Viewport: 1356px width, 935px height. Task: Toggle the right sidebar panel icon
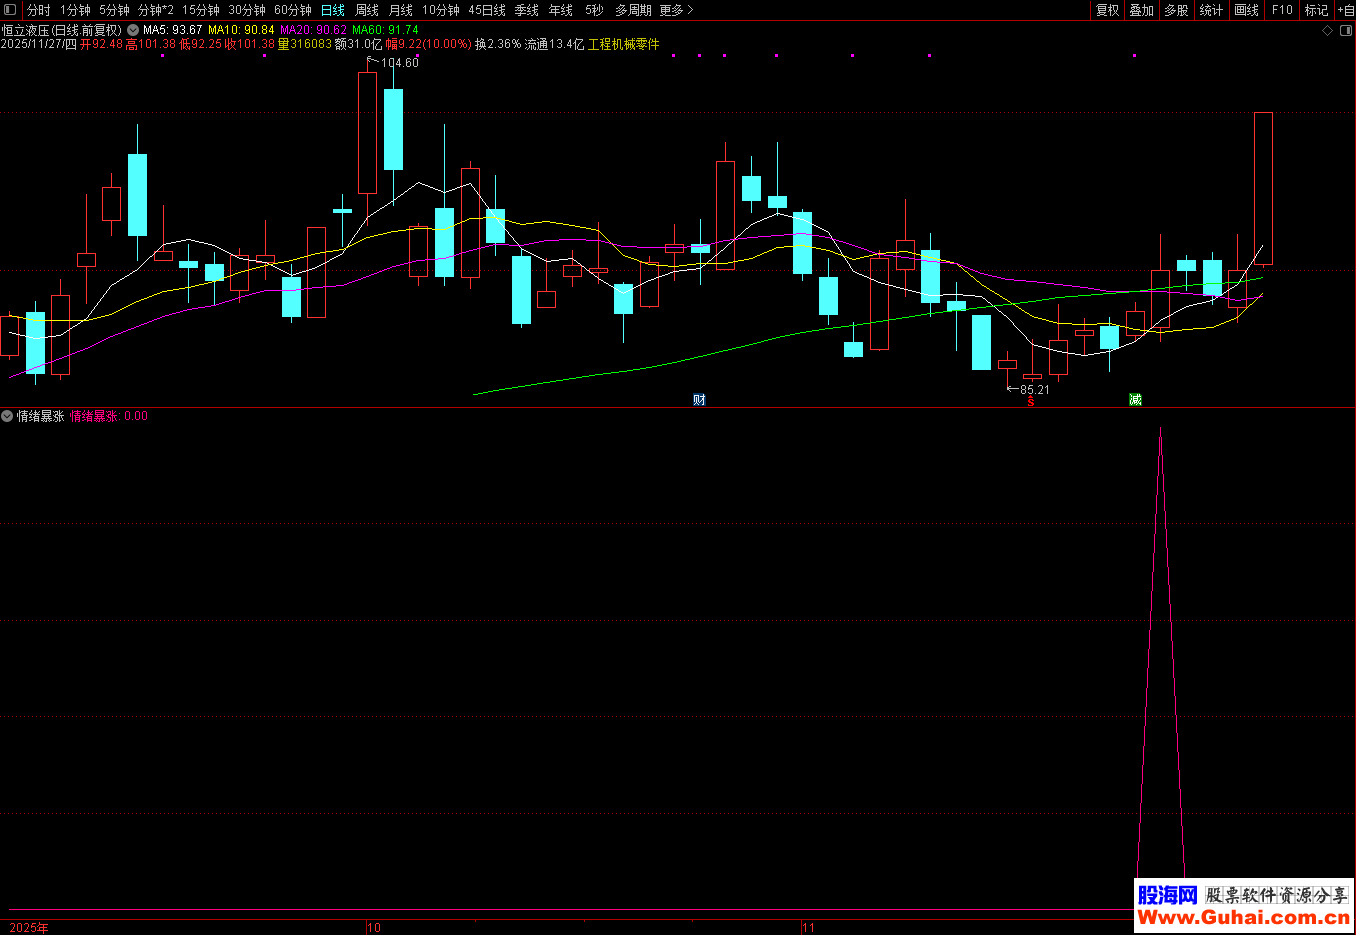tap(1344, 30)
